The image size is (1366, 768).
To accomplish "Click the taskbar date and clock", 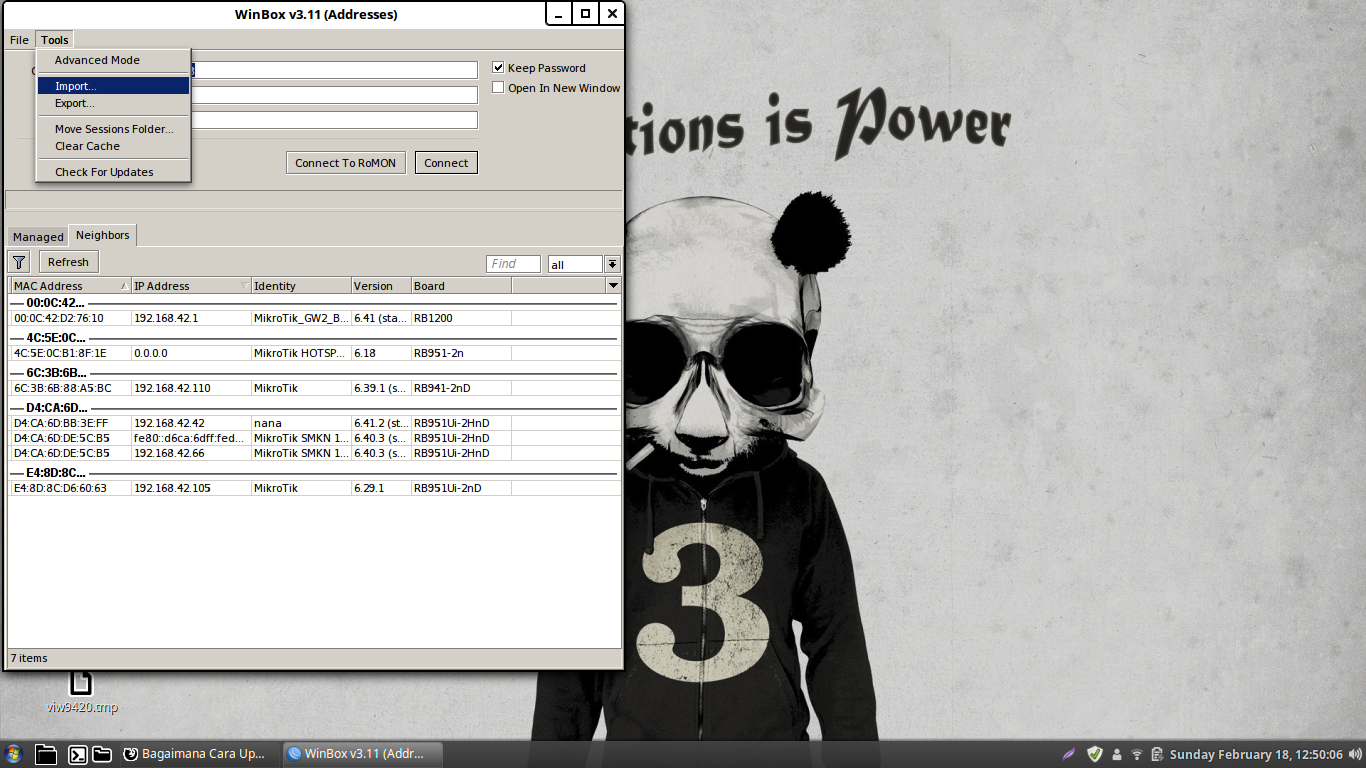I will coord(1256,754).
